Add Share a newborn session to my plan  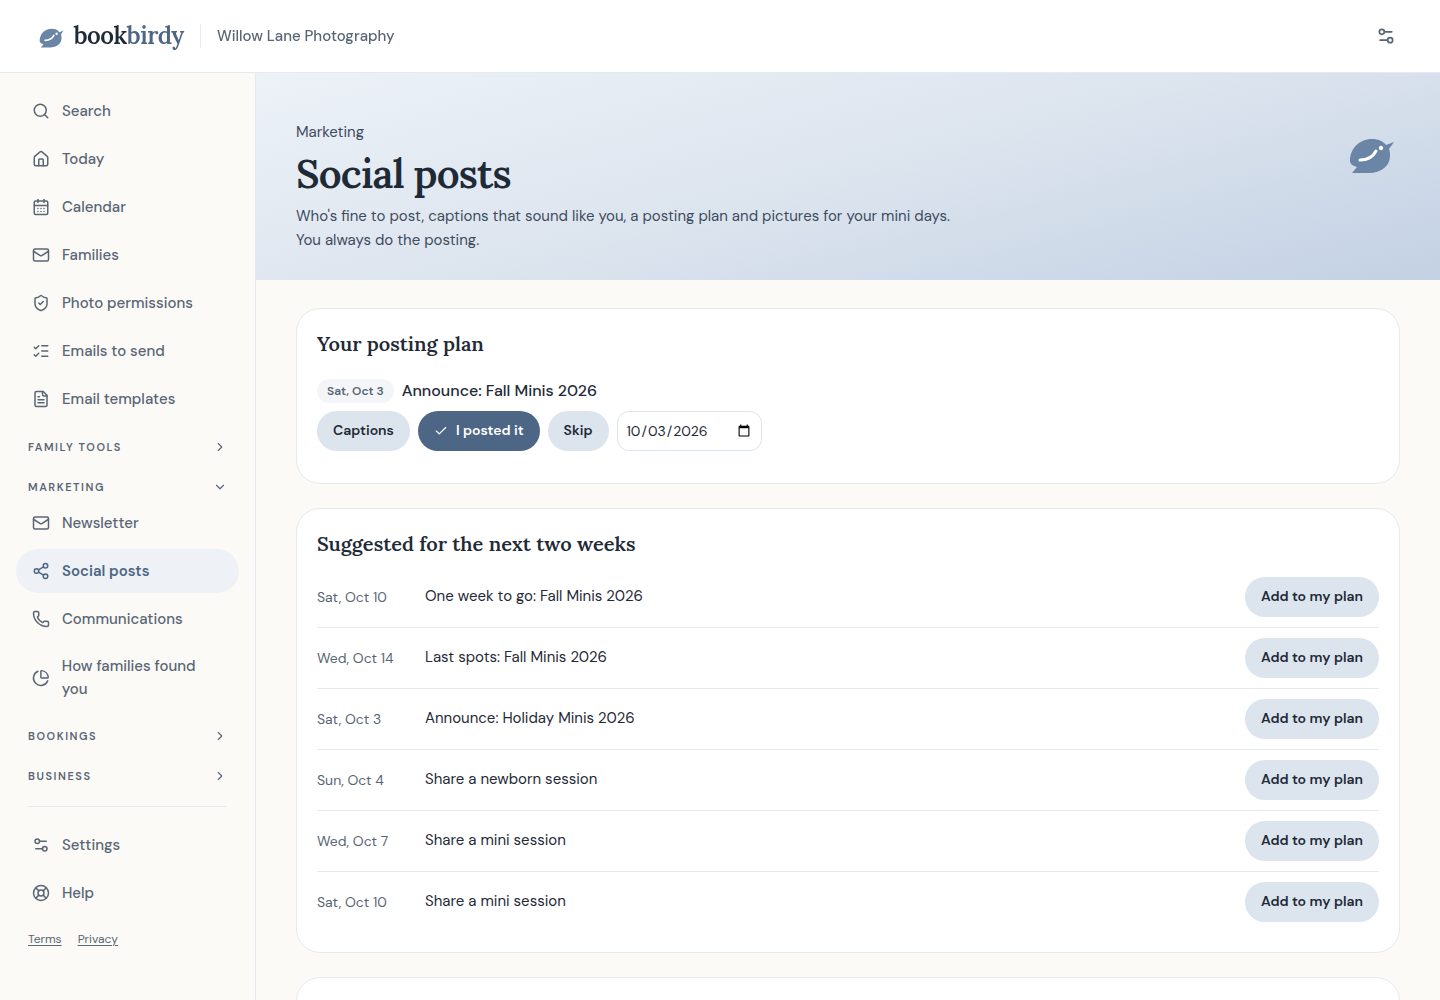tap(1311, 780)
